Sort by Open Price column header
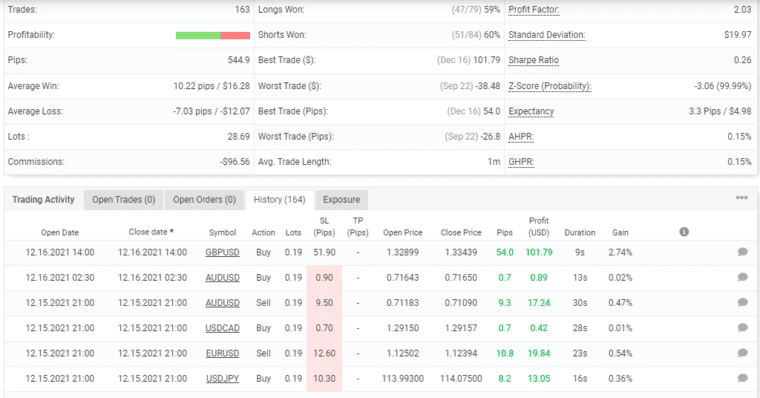The height and width of the screenshot is (398, 760). tap(403, 232)
